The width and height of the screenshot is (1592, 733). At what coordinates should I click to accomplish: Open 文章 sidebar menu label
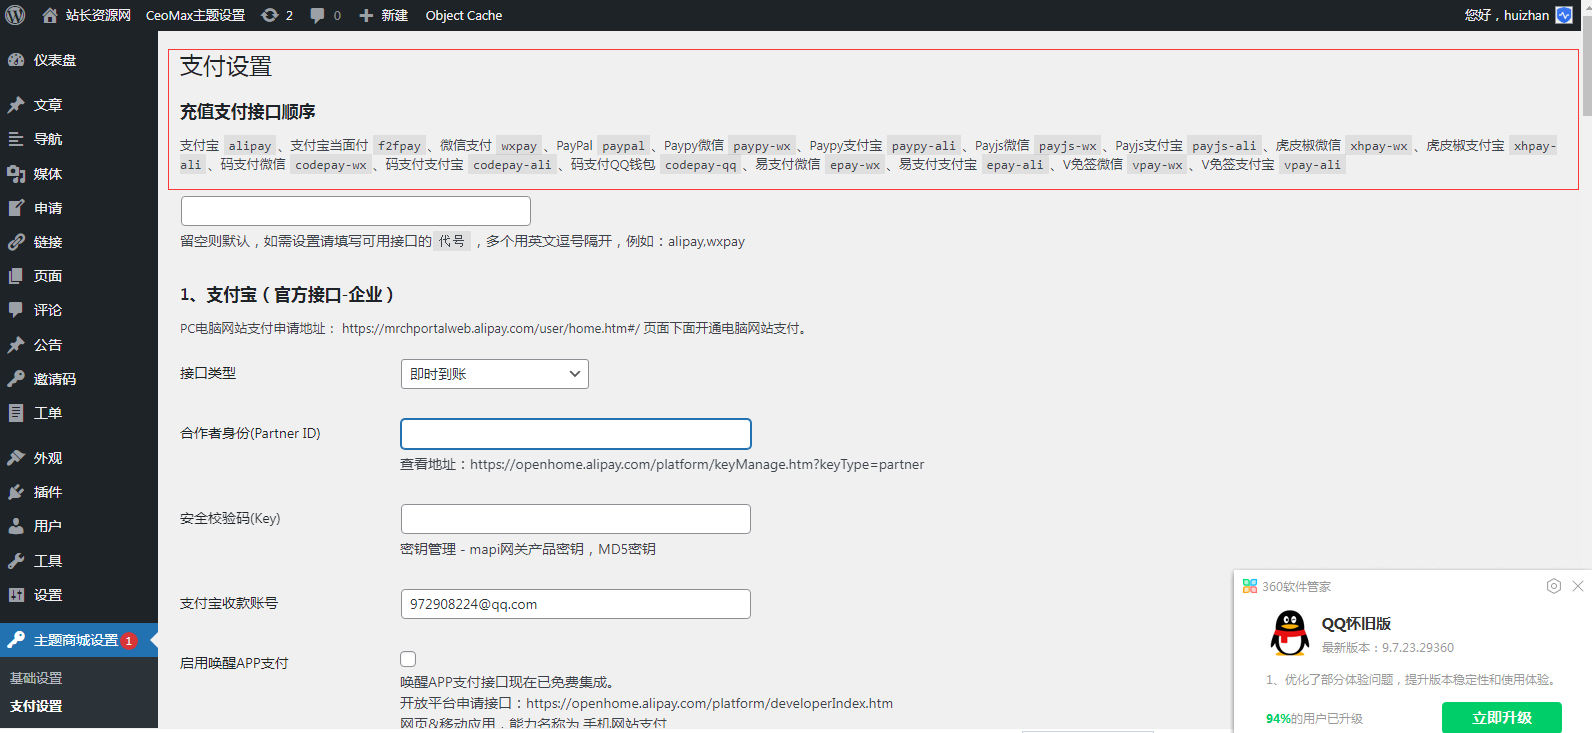(48, 105)
